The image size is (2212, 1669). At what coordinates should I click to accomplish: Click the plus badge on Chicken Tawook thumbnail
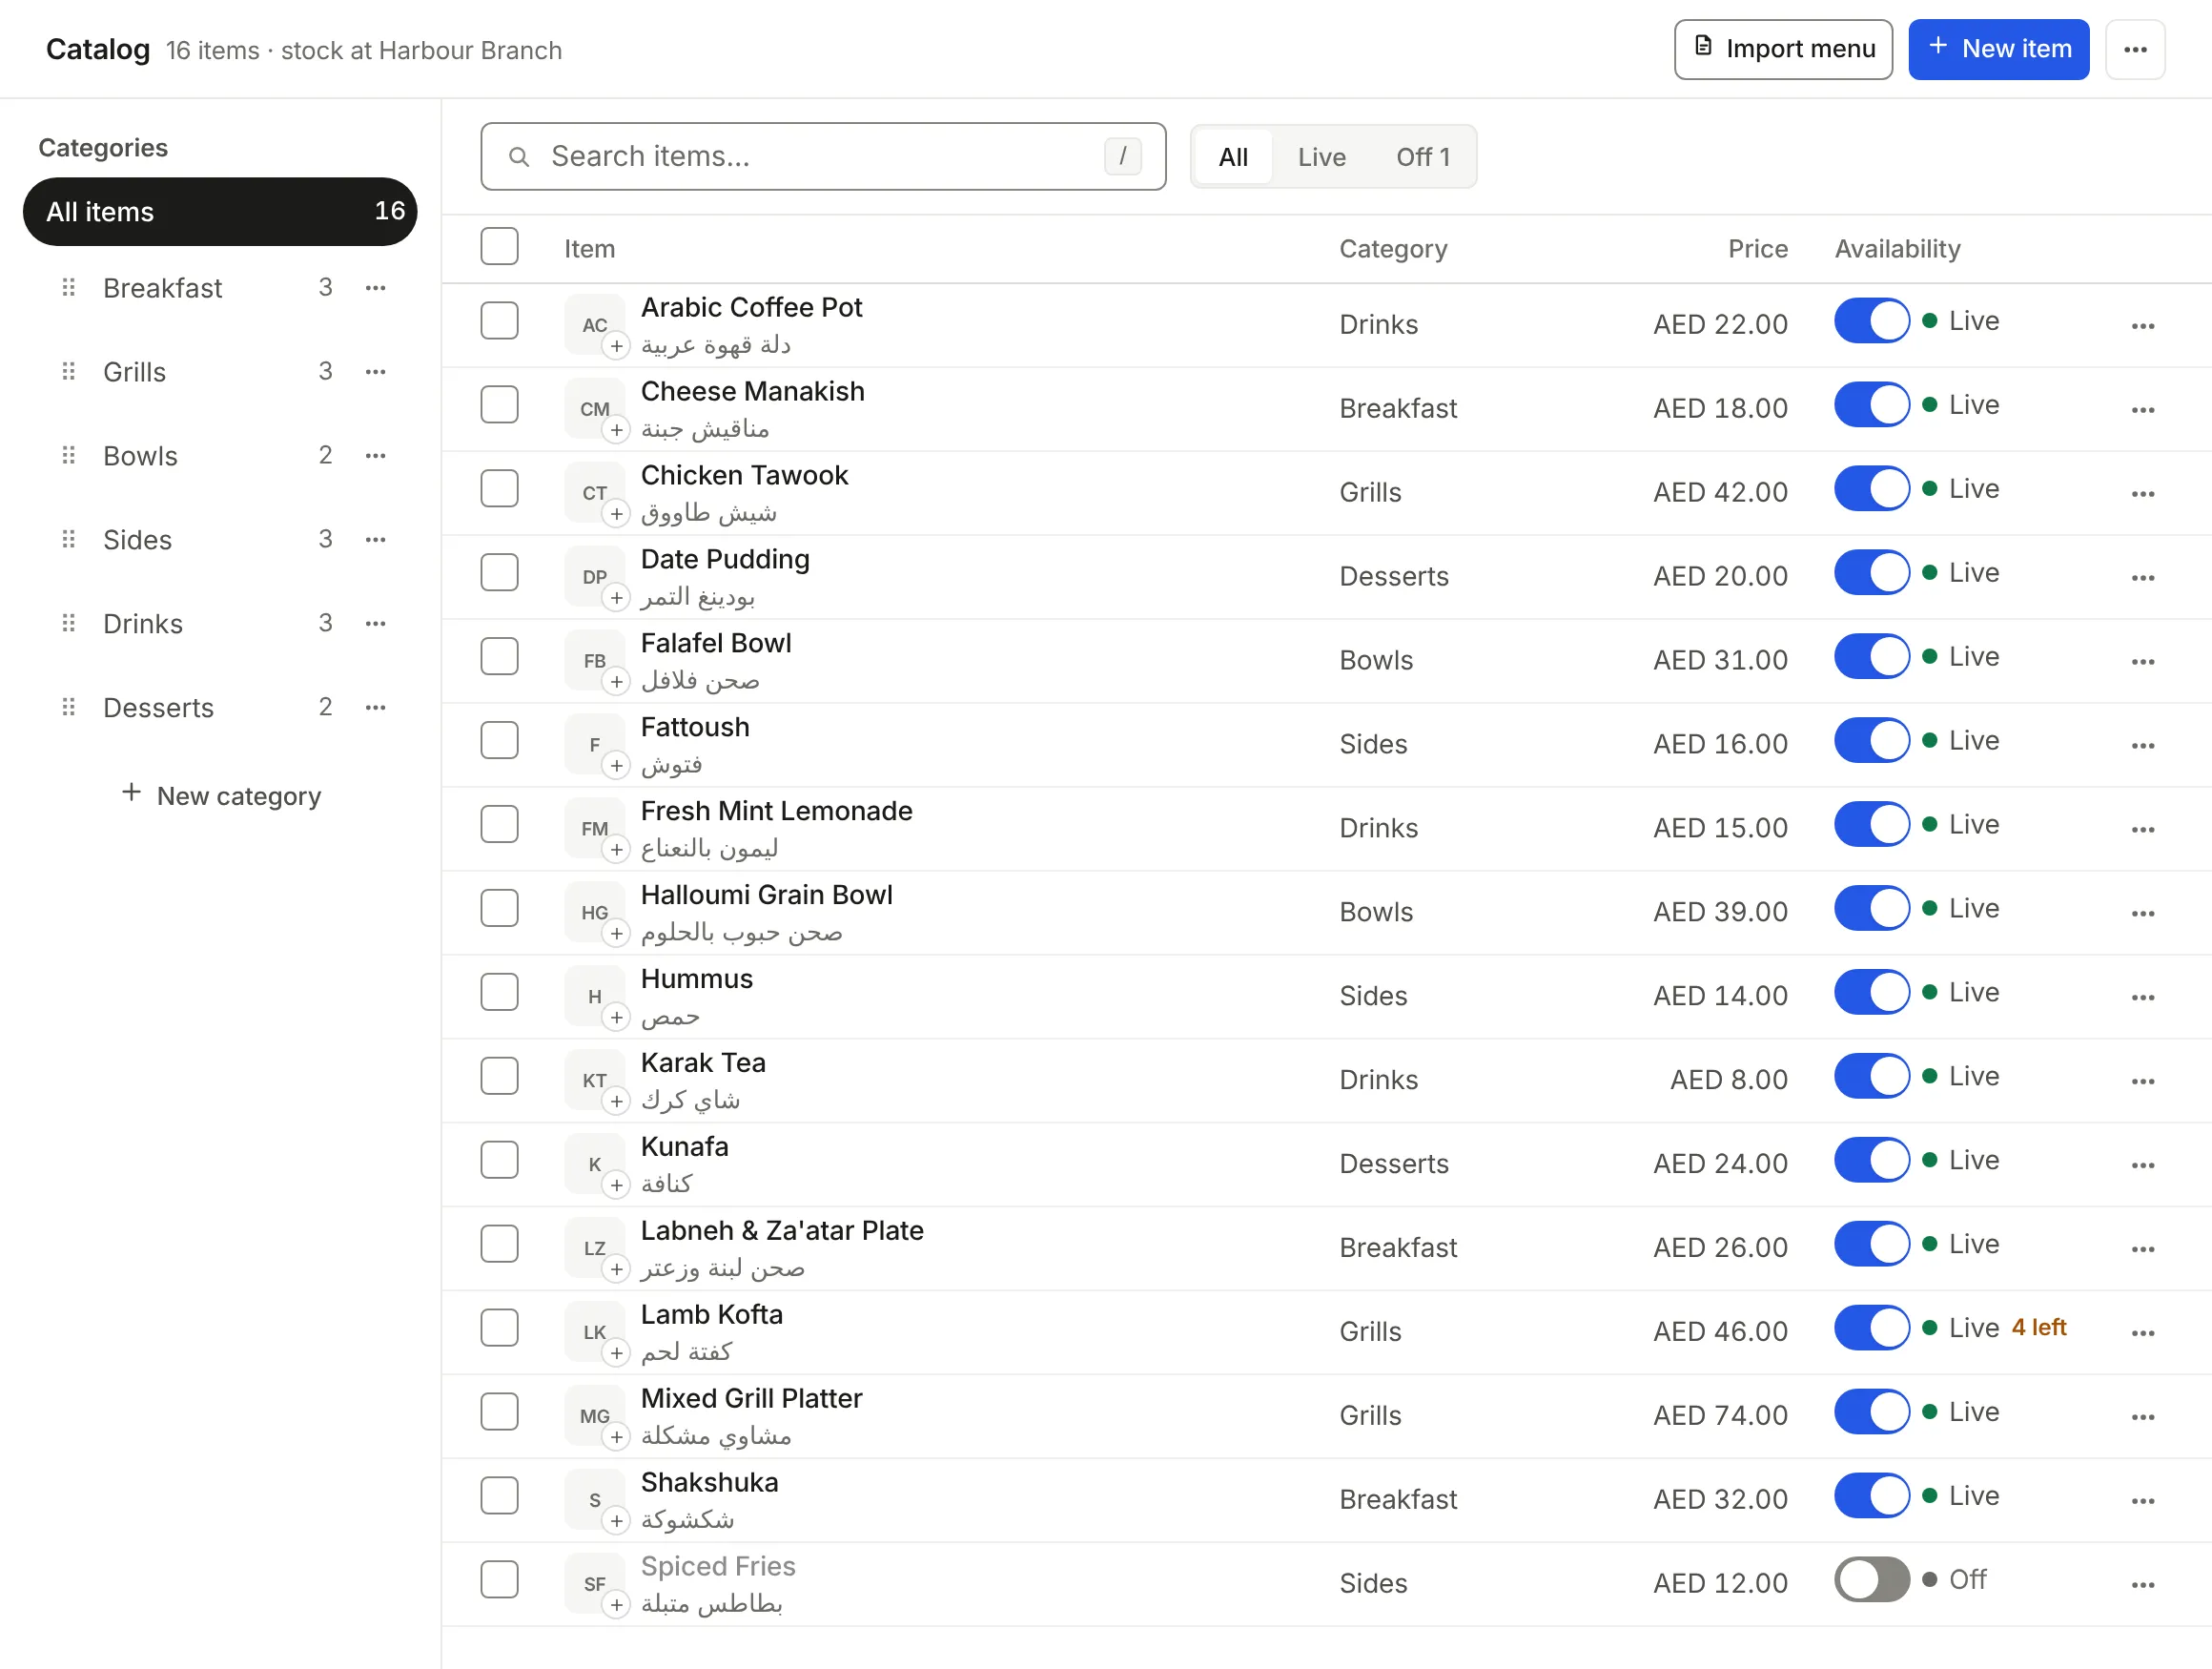[x=616, y=515]
